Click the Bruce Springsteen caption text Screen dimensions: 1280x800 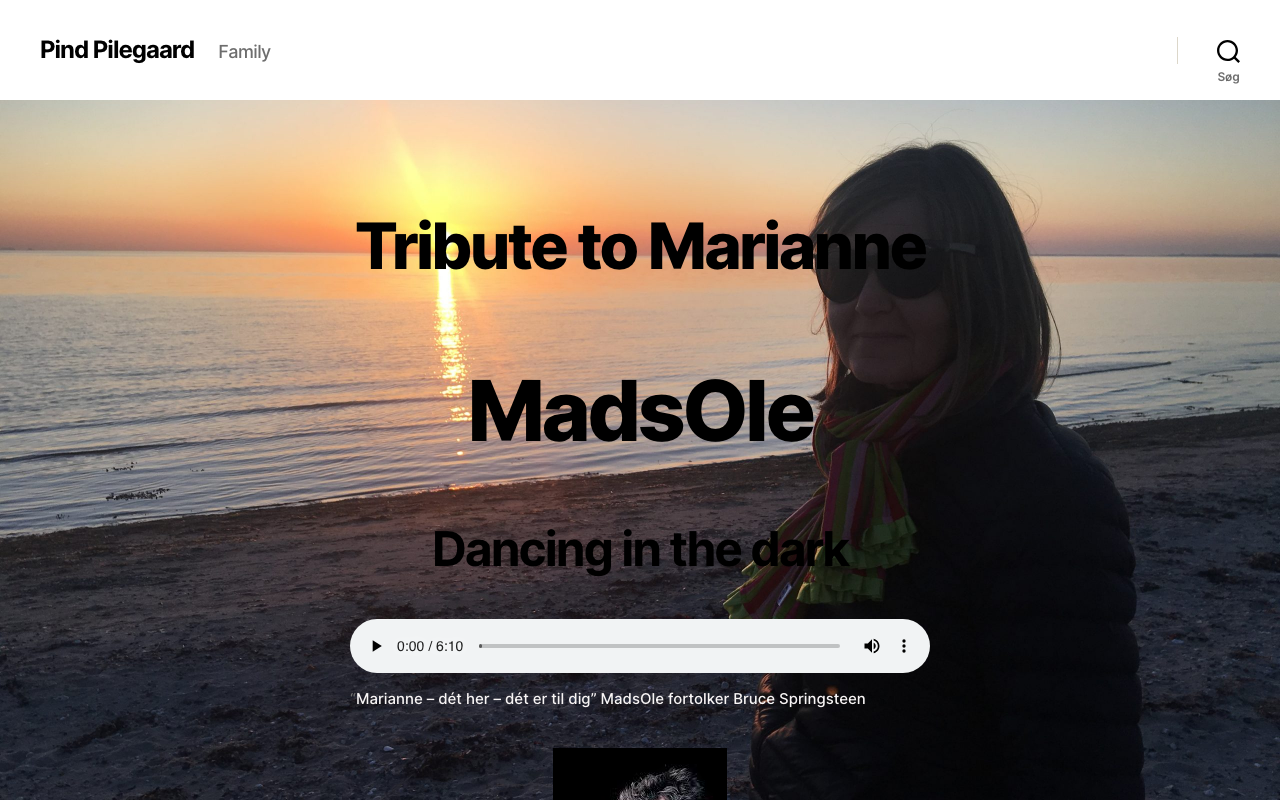(x=799, y=699)
